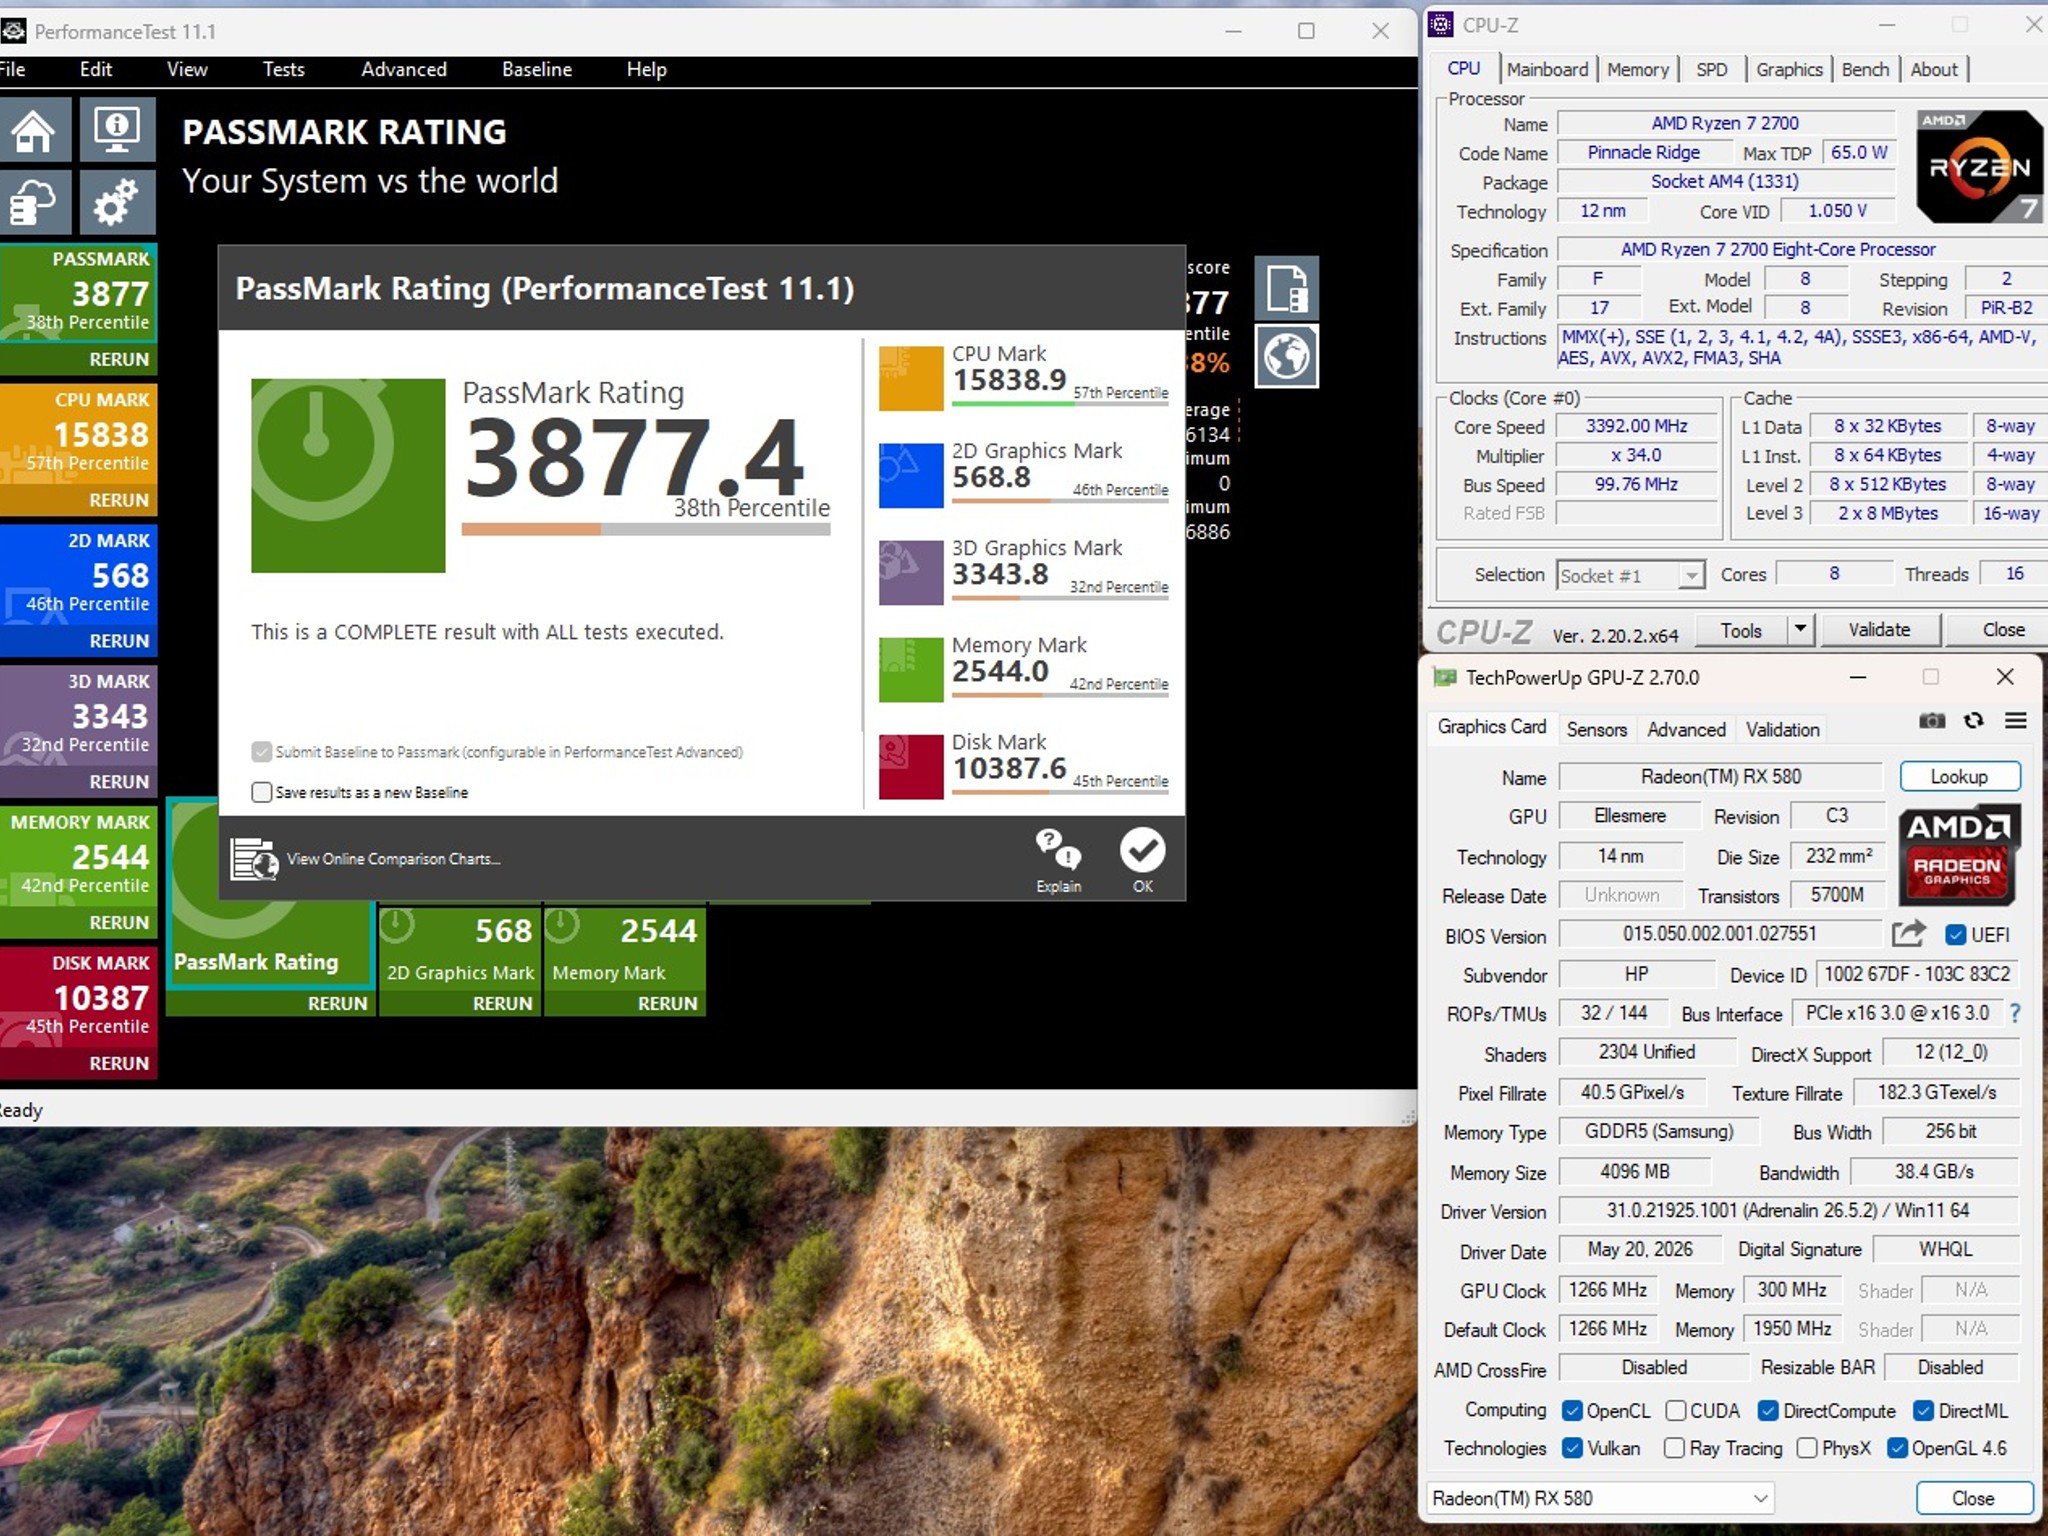
Task: Click Close button in GPU-Z
Action: pos(1973,1498)
